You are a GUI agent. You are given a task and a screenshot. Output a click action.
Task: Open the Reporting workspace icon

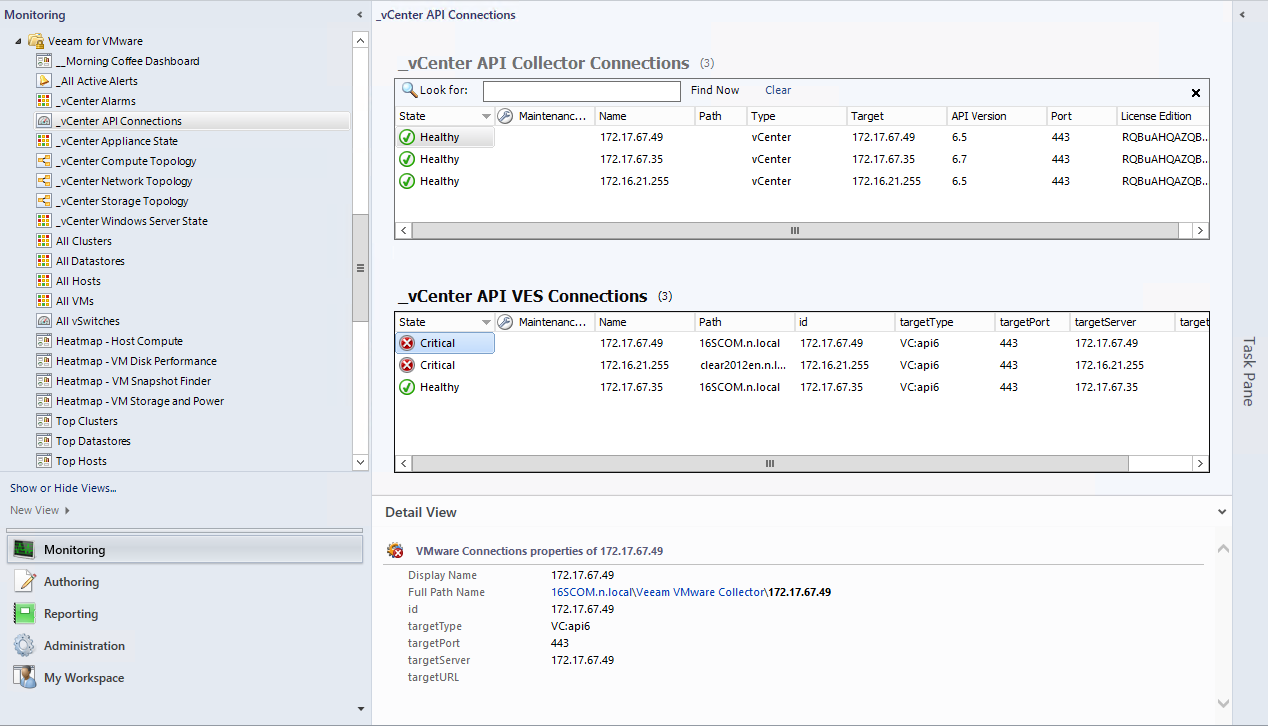tap(25, 614)
